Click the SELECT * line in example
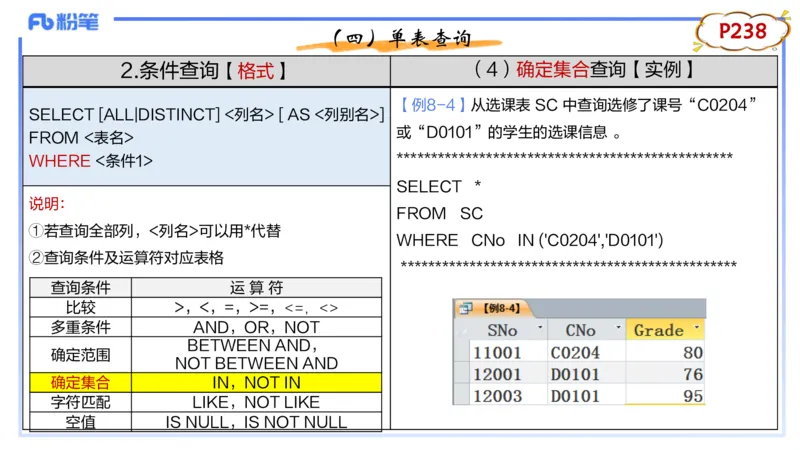The width and height of the screenshot is (800, 450). pyautogui.click(x=439, y=186)
